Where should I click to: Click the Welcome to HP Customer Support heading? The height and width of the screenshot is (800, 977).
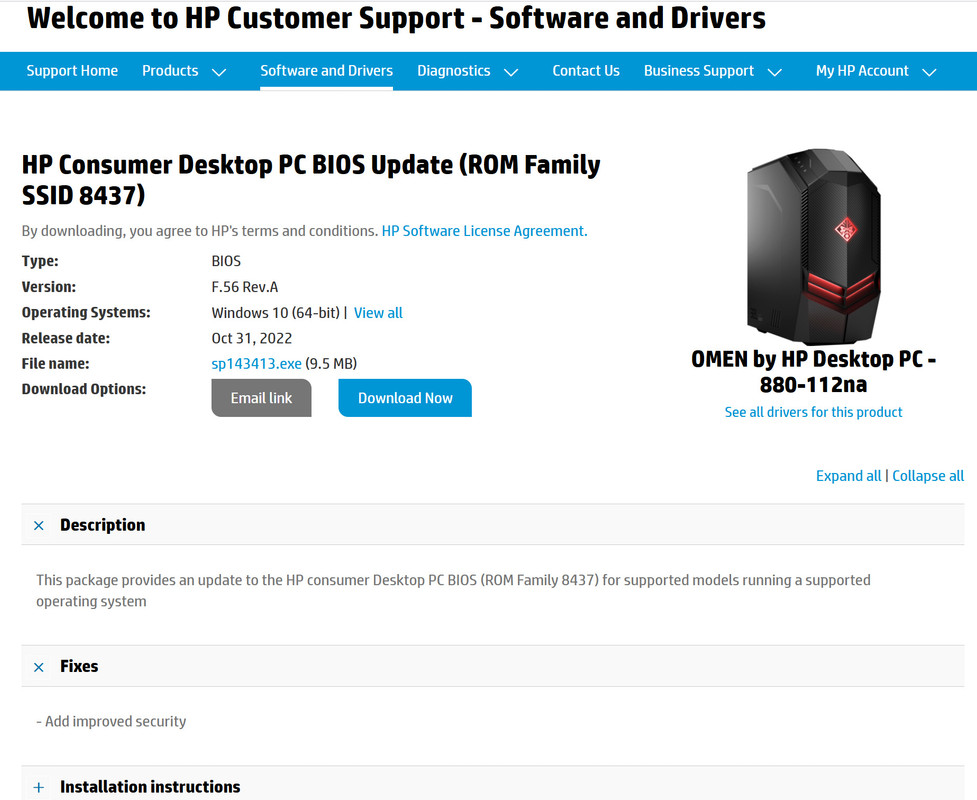point(396,18)
